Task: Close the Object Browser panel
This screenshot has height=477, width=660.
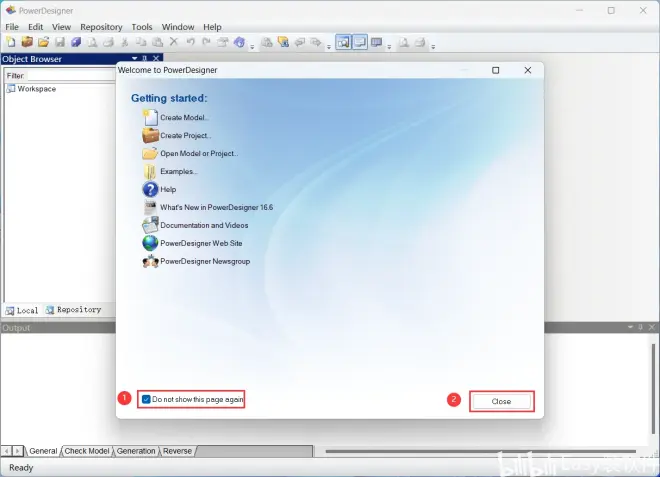Action: coord(156,59)
